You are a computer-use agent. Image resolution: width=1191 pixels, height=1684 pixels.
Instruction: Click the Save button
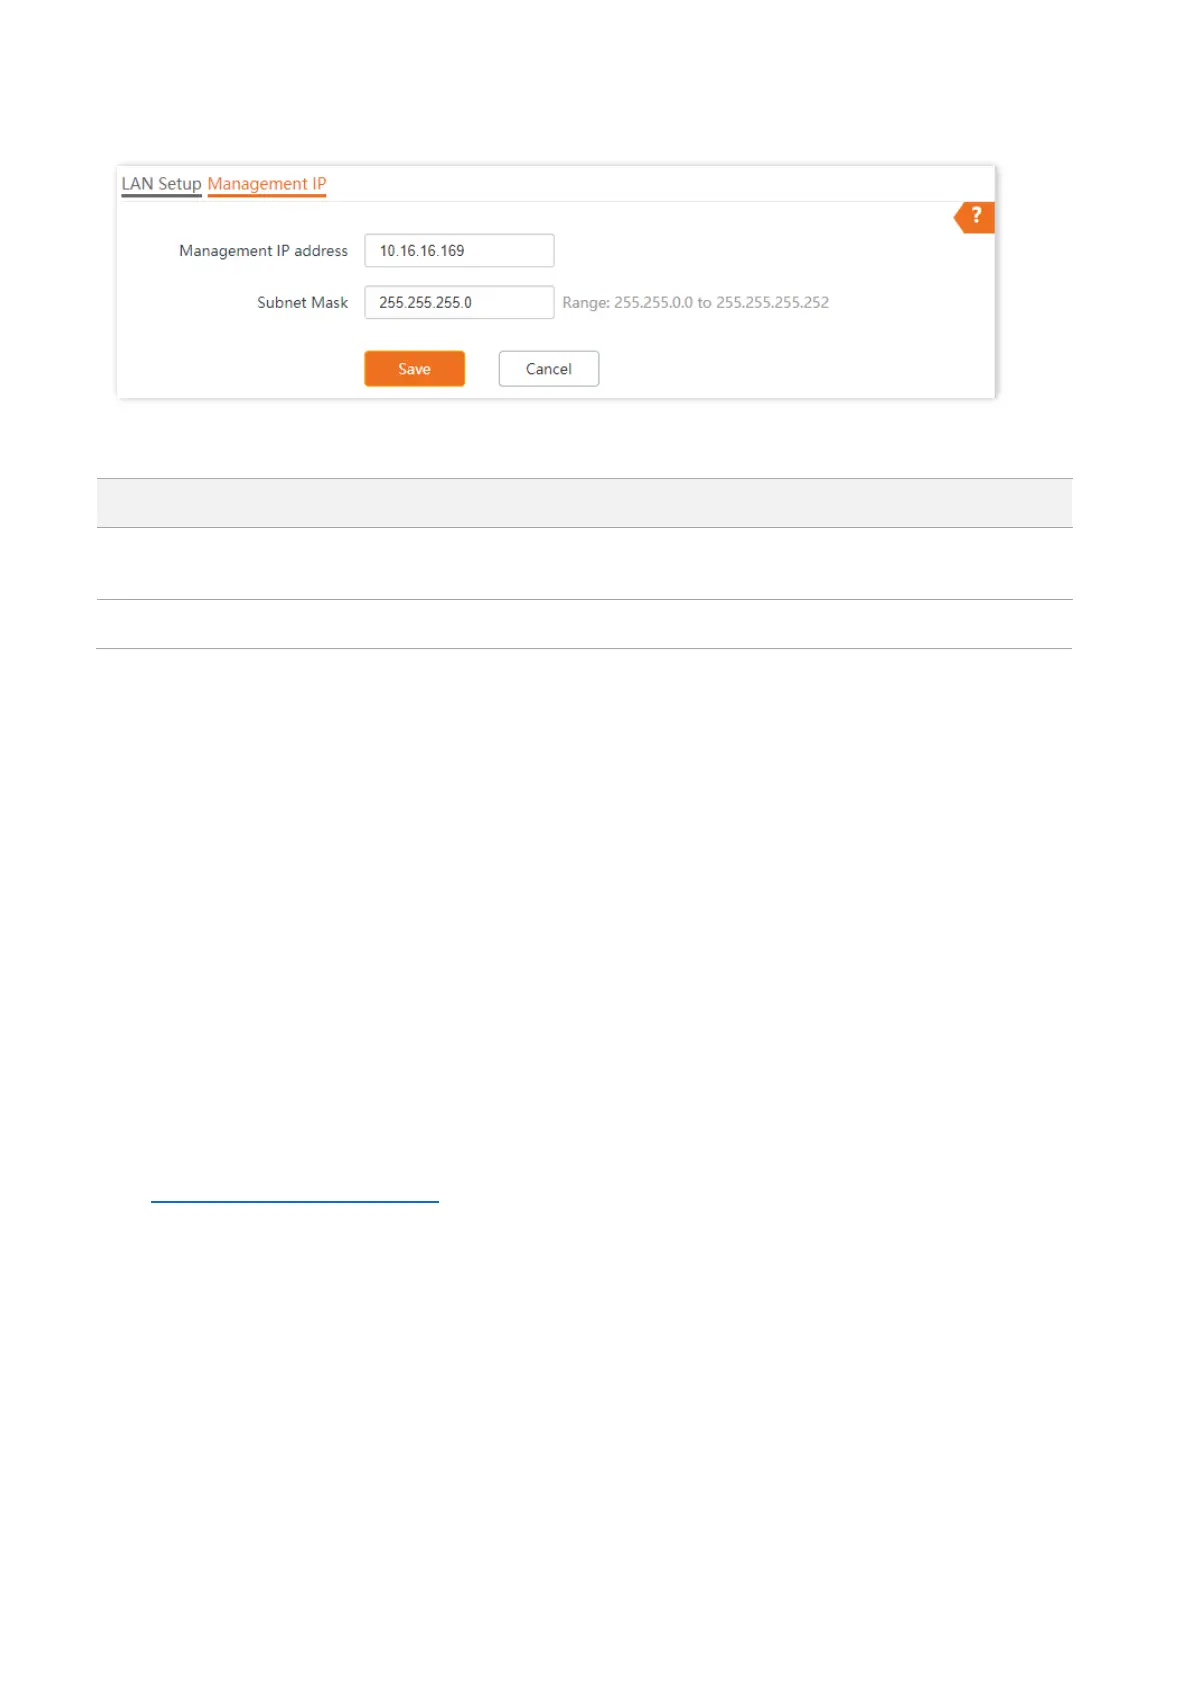(x=414, y=368)
